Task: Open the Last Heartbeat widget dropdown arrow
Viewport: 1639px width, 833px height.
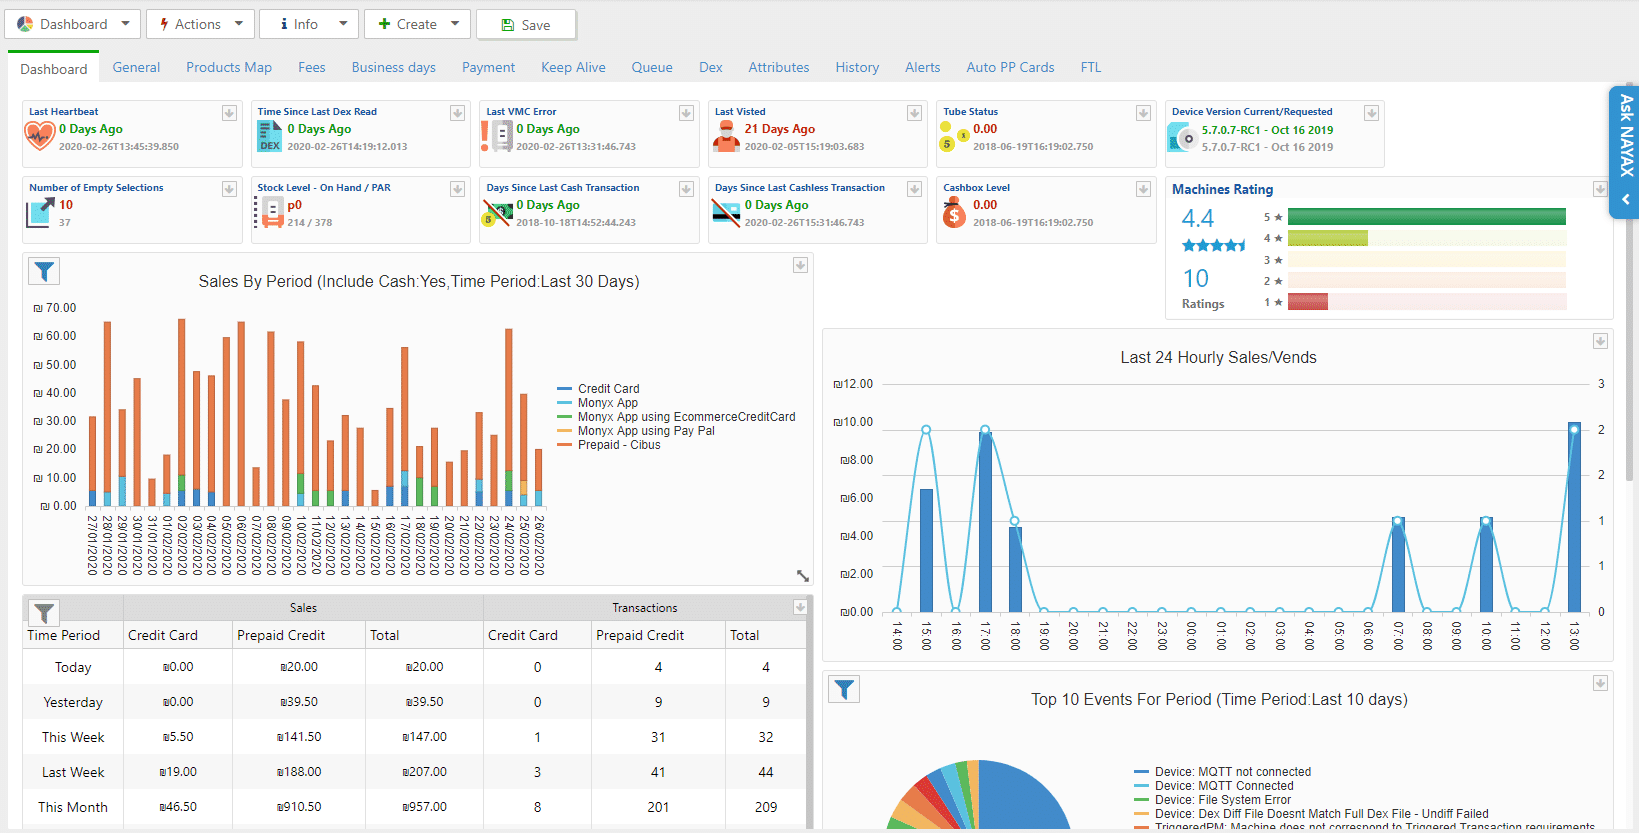Action: coord(229,113)
